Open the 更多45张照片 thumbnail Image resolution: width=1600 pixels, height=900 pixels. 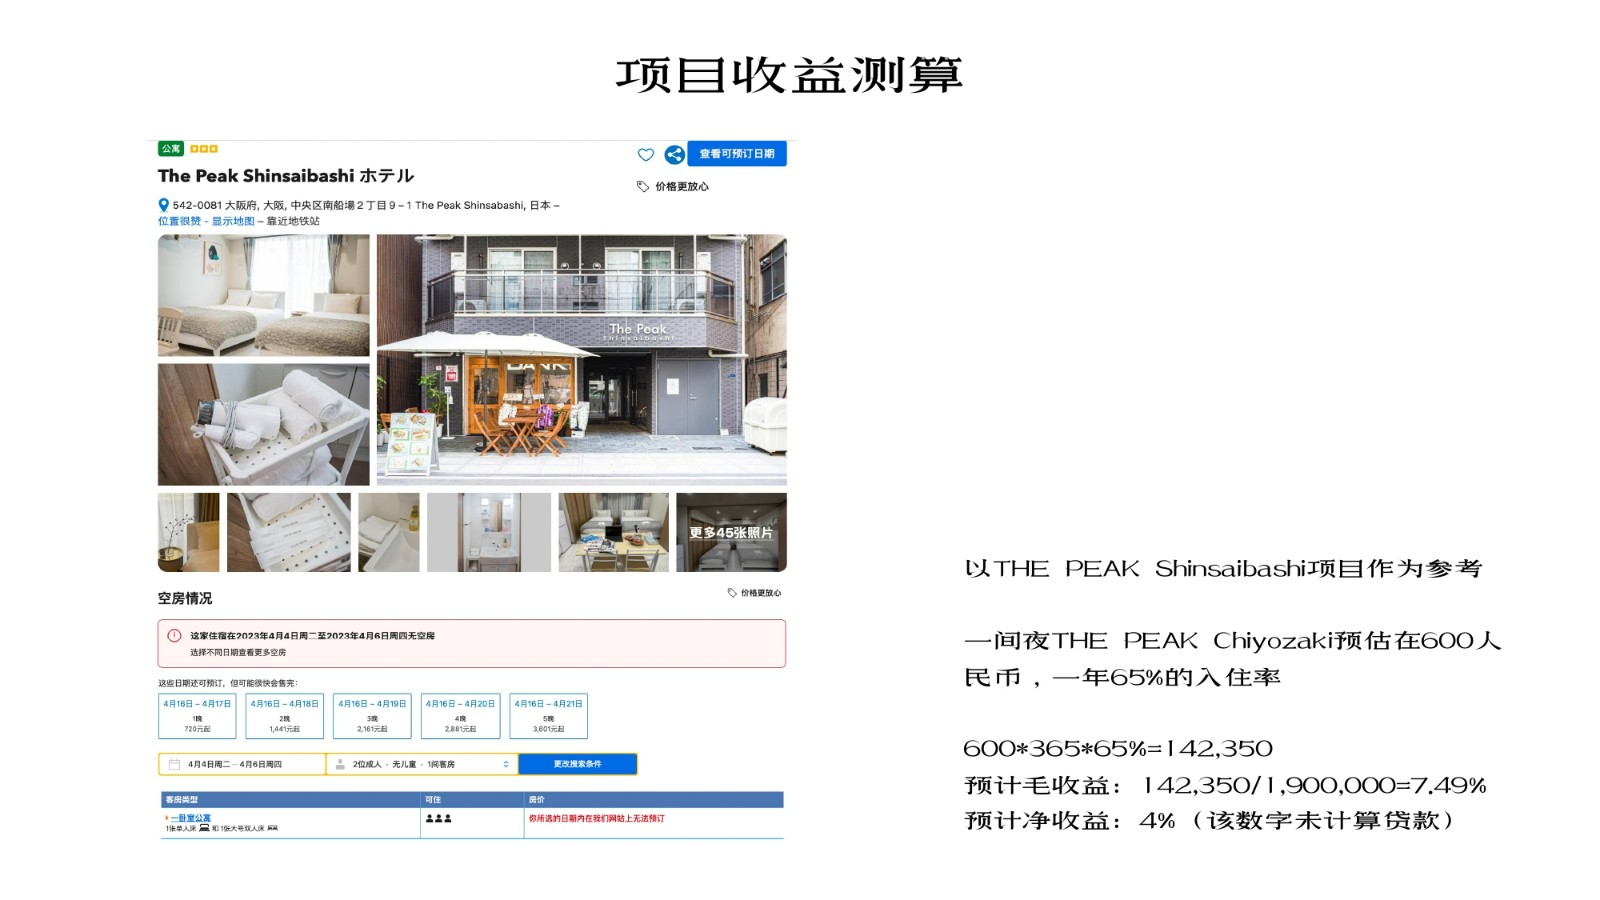pos(731,532)
